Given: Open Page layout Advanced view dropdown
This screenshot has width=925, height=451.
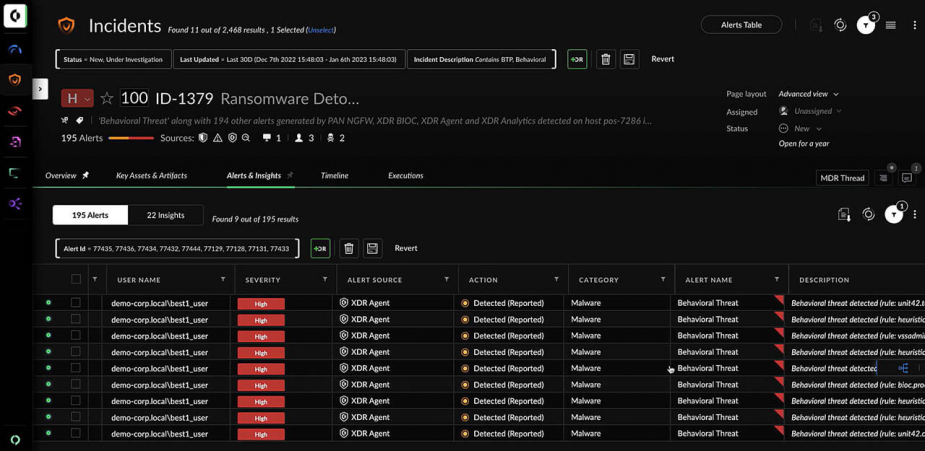Looking at the screenshot, I should 808,94.
